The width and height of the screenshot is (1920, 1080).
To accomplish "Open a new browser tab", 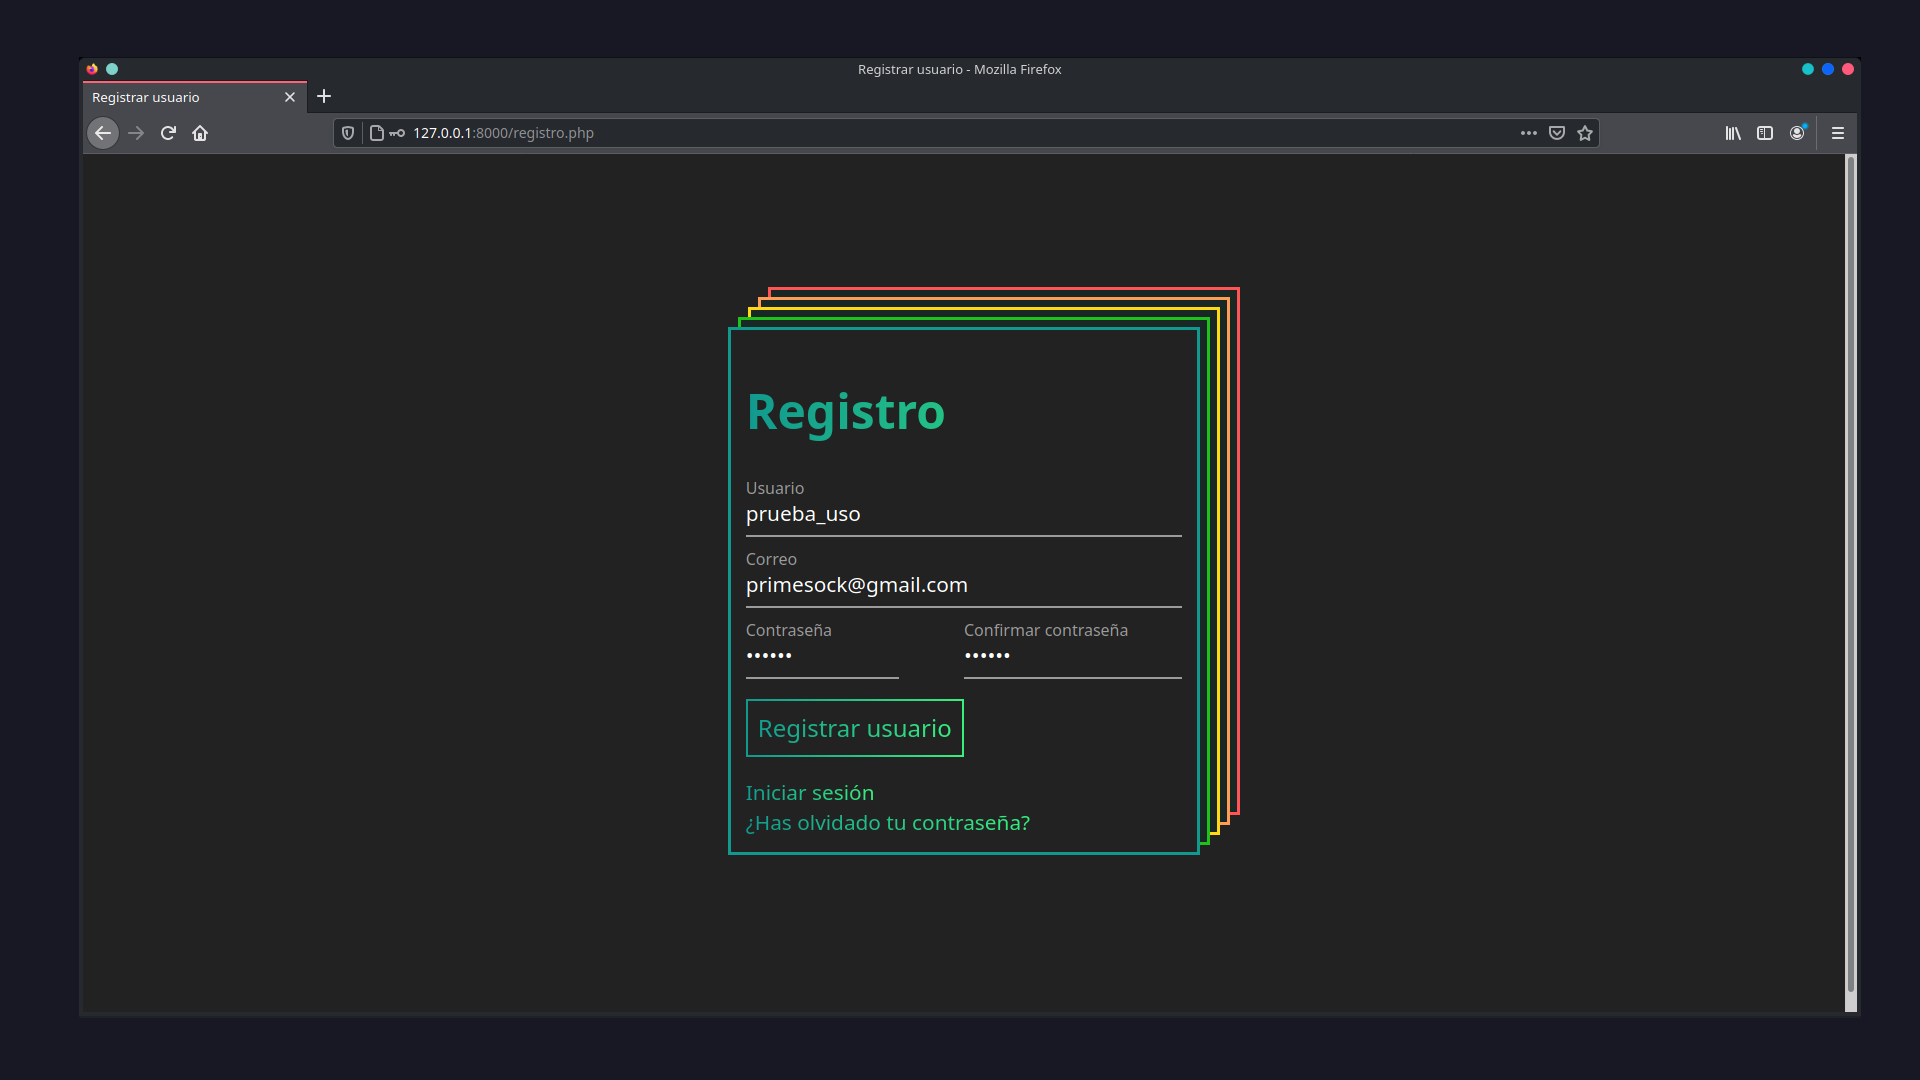I will [324, 96].
